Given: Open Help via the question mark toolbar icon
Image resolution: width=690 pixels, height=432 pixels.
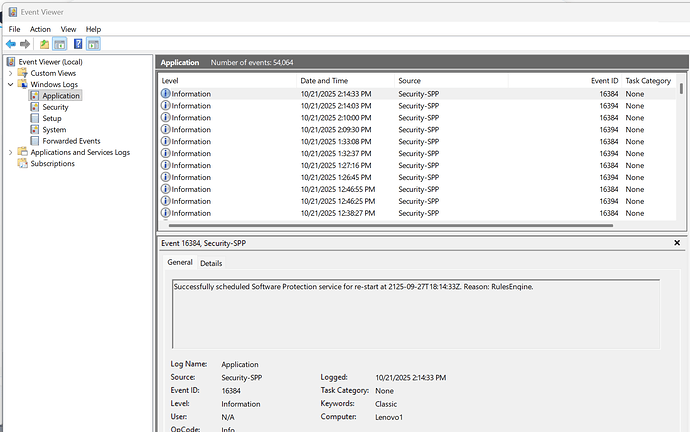Looking at the screenshot, I should 78,44.
